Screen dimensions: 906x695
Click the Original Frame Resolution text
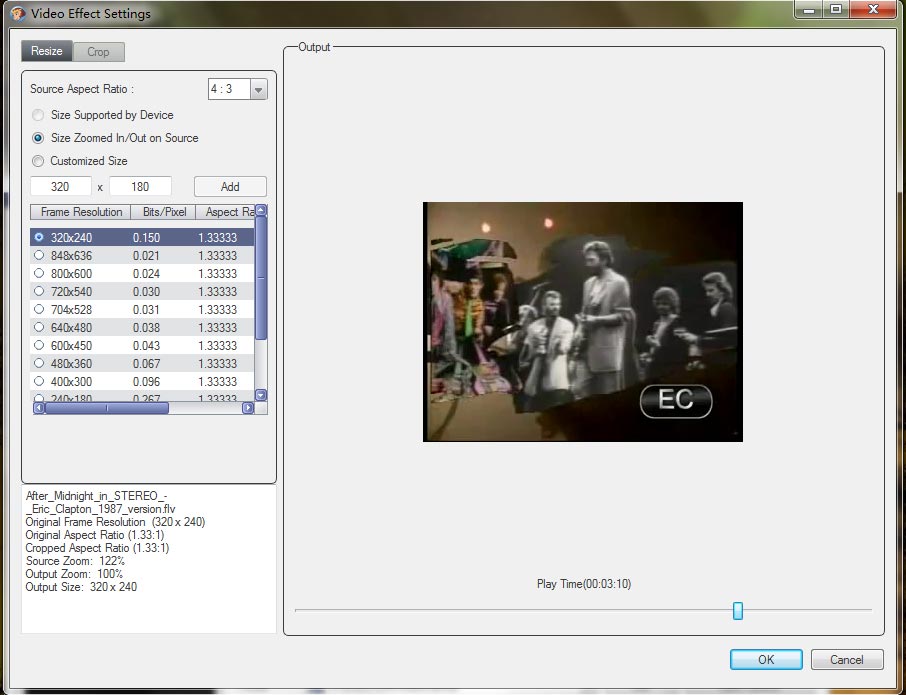[116, 522]
